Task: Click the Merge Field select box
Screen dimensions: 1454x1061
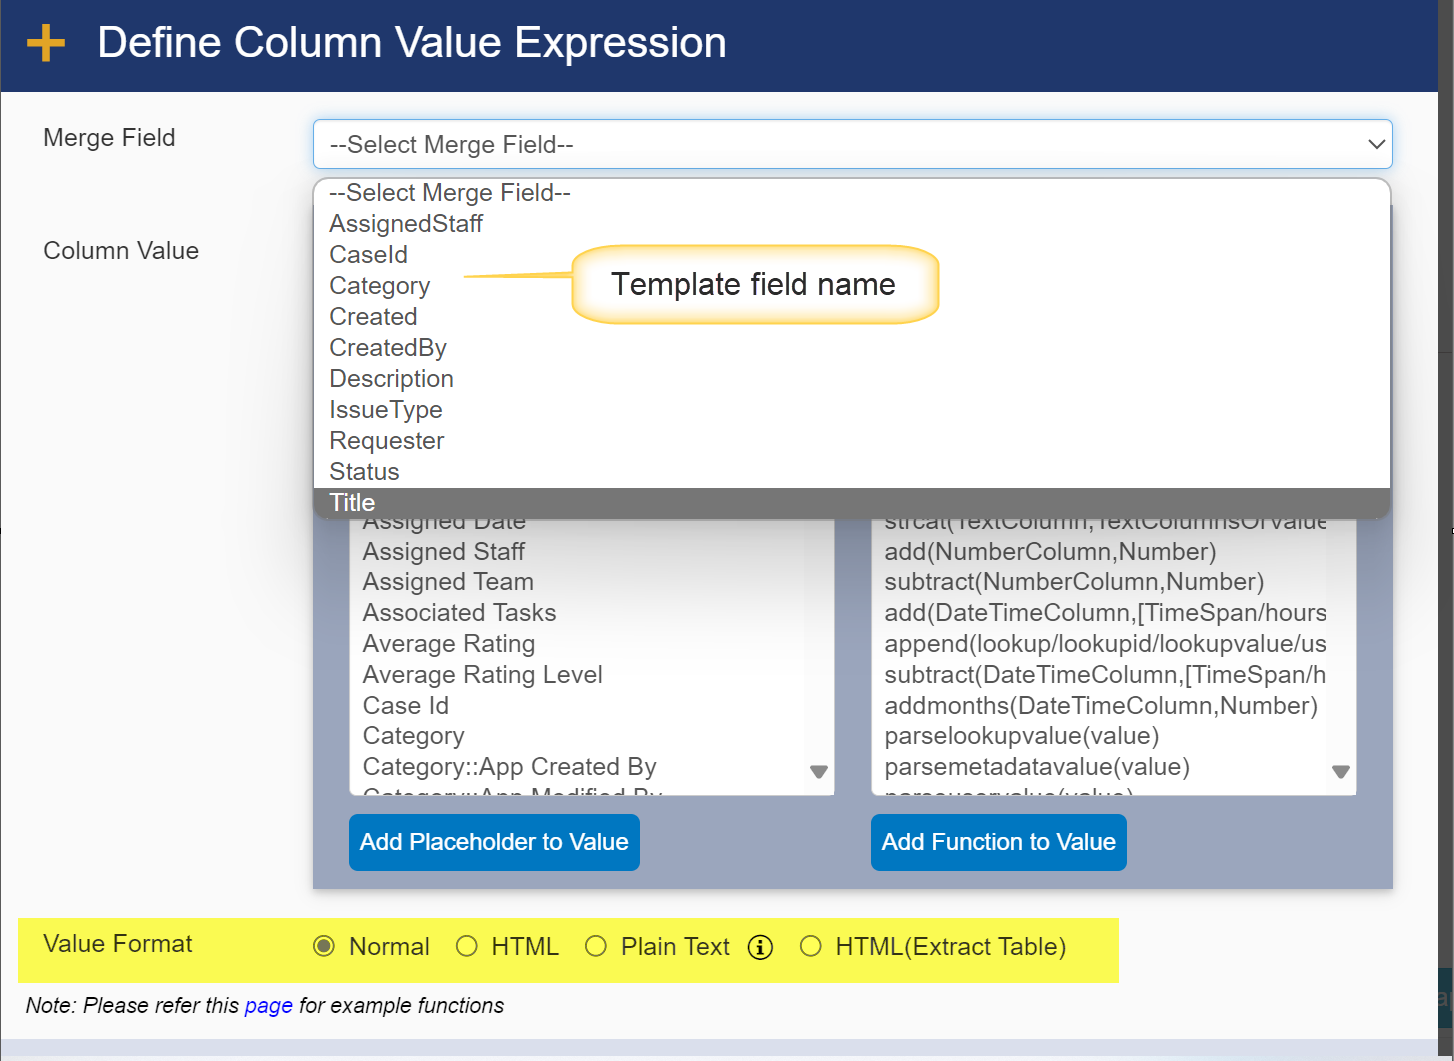Action: point(852,145)
